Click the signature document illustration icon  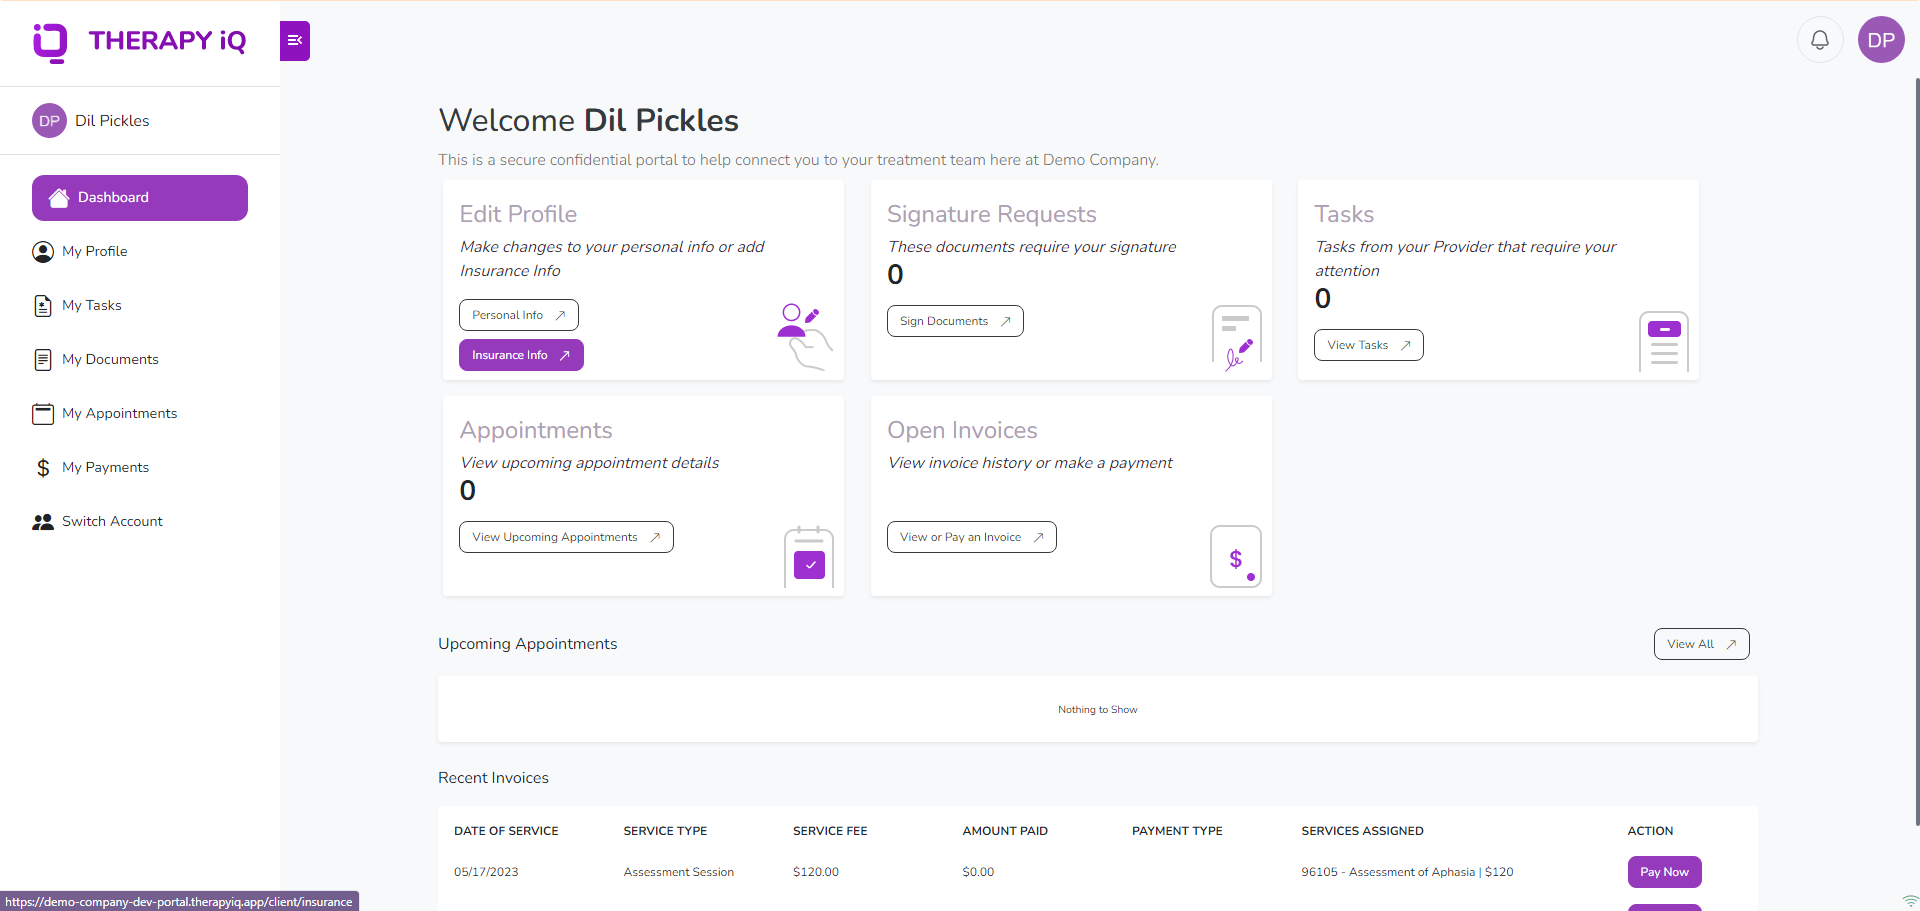coord(1236,337)
